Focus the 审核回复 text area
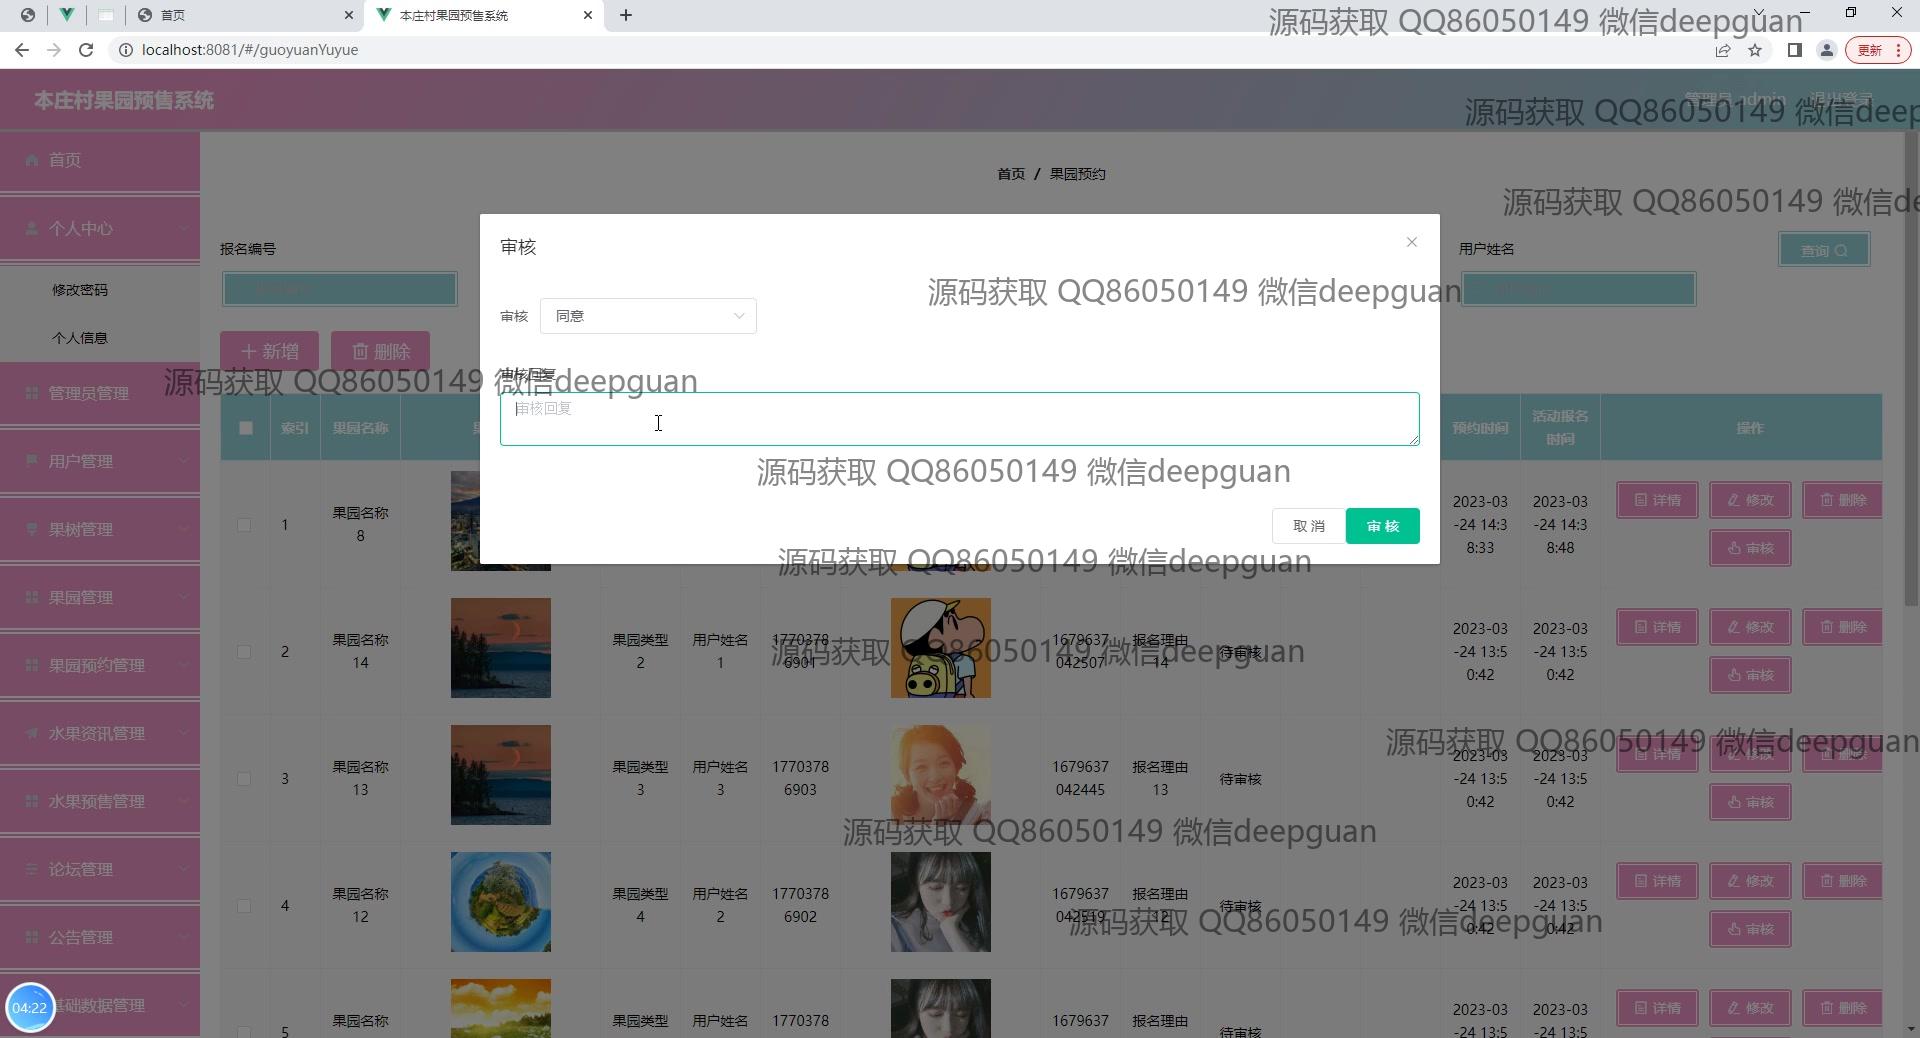Screen dimensions: 1920x1038 (x=959, y=419)
